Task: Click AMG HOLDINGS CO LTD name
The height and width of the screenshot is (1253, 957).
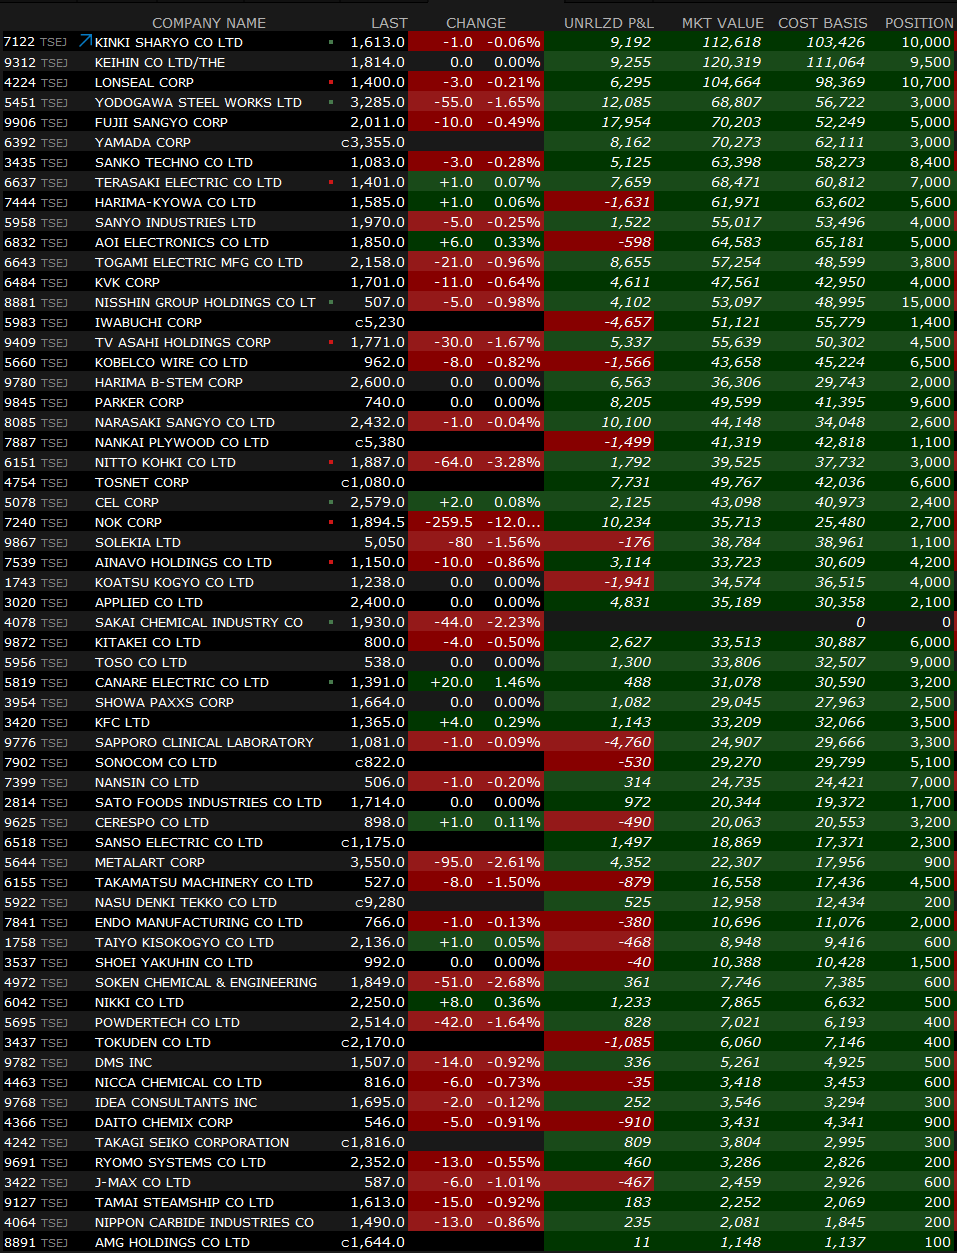Action: coord(172,1242)
